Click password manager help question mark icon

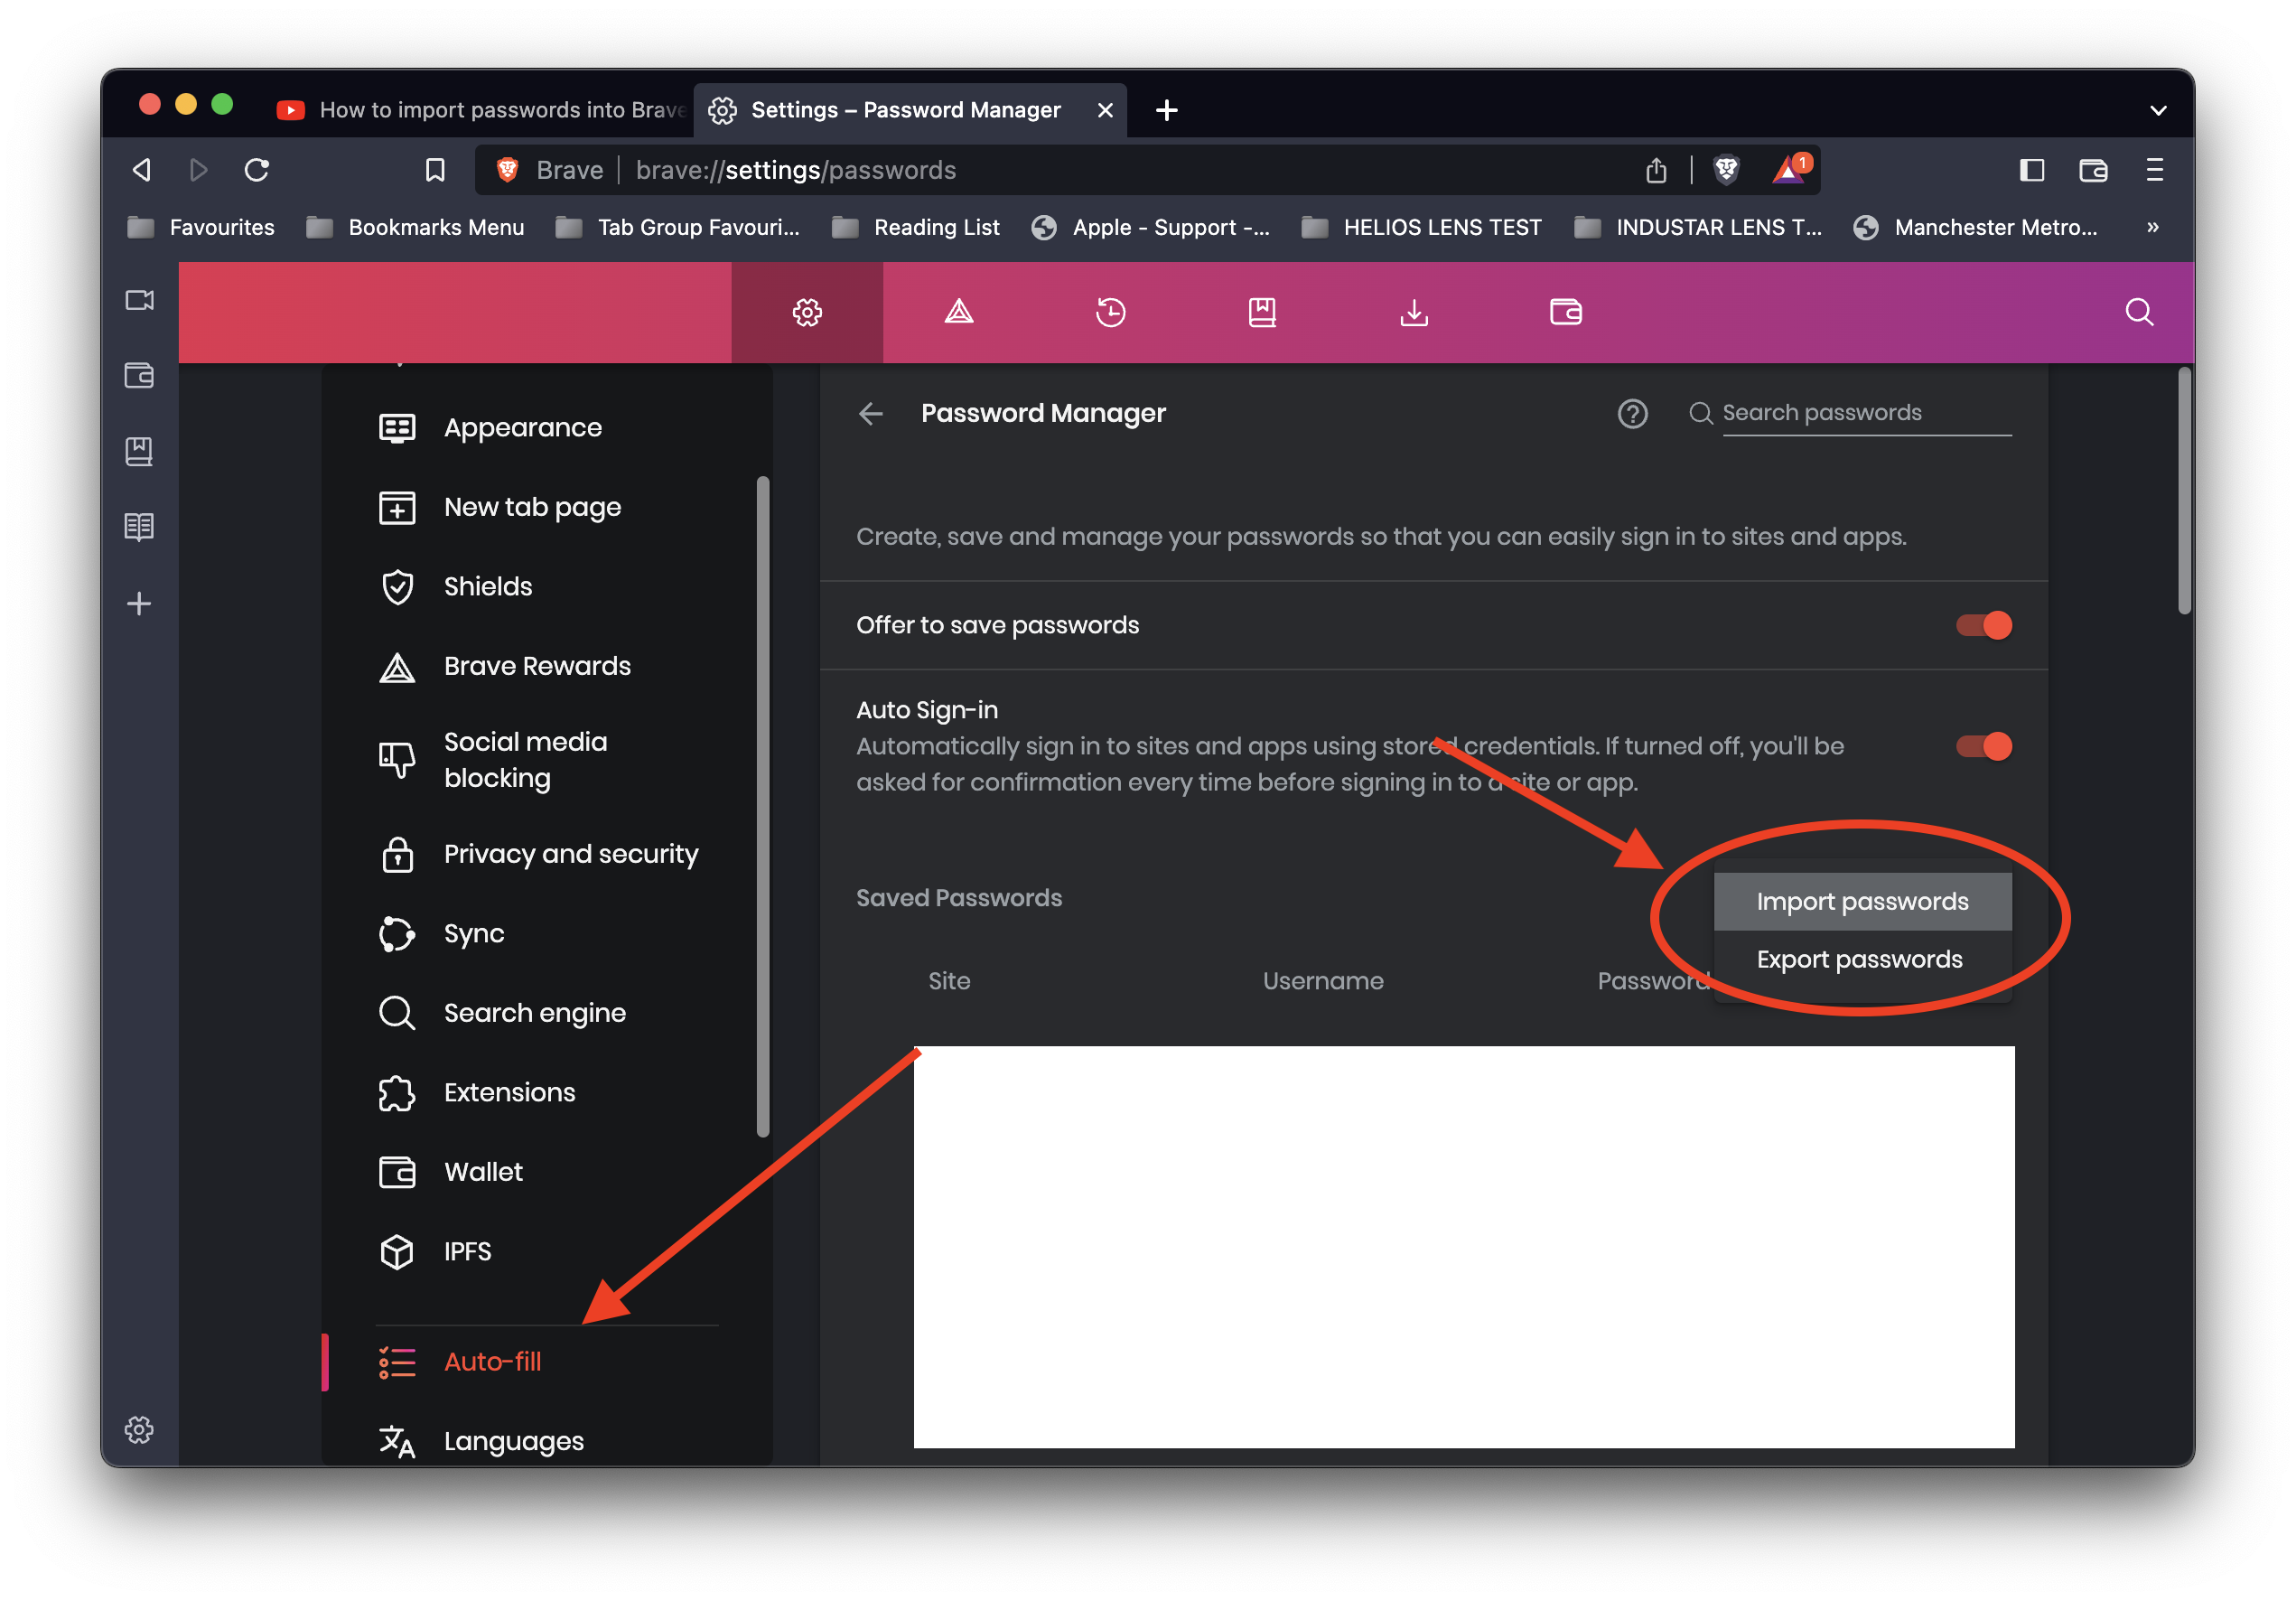coord(1632,413)
